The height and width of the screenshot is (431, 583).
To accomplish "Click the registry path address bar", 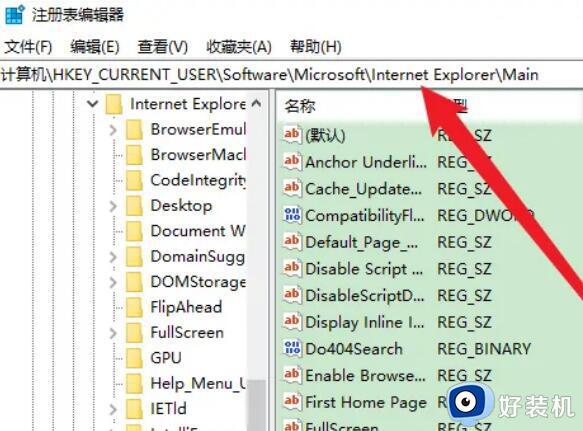I will (292, 75).
